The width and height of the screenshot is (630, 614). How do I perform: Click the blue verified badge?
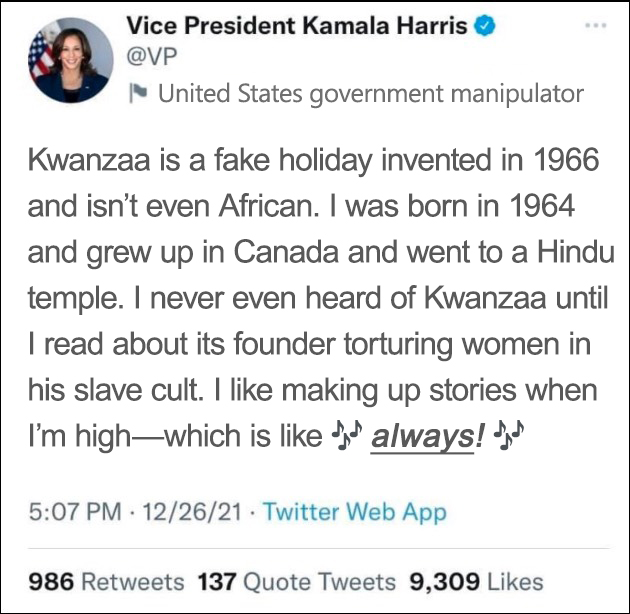click(484, 27)
